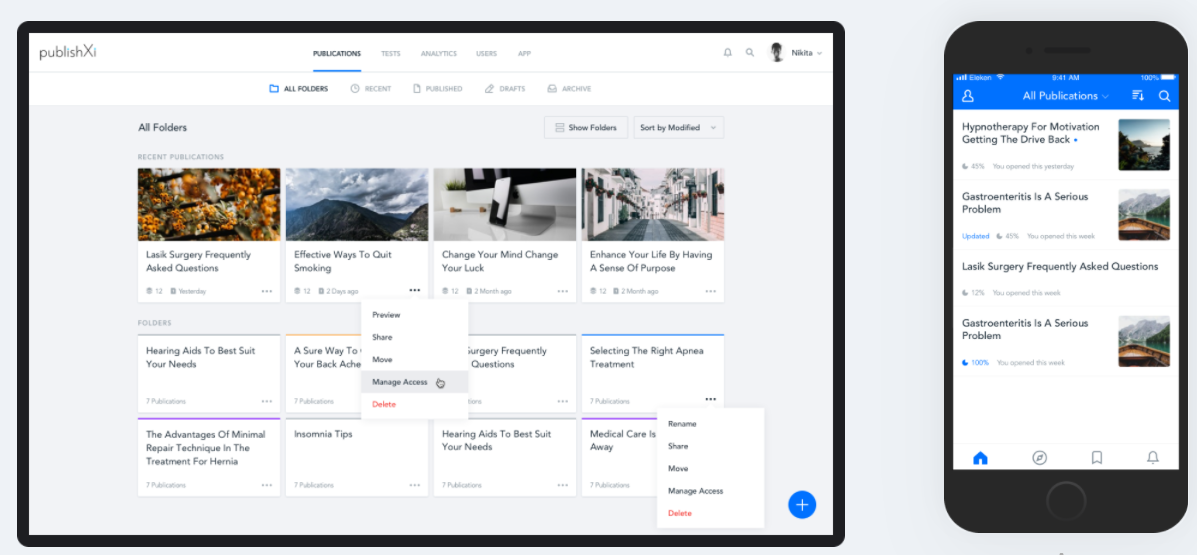Open the Lasik Surgery card thumbnail
Image resolution: width=1197 pixels, height=555 pixels.
[x=209, y=205]
